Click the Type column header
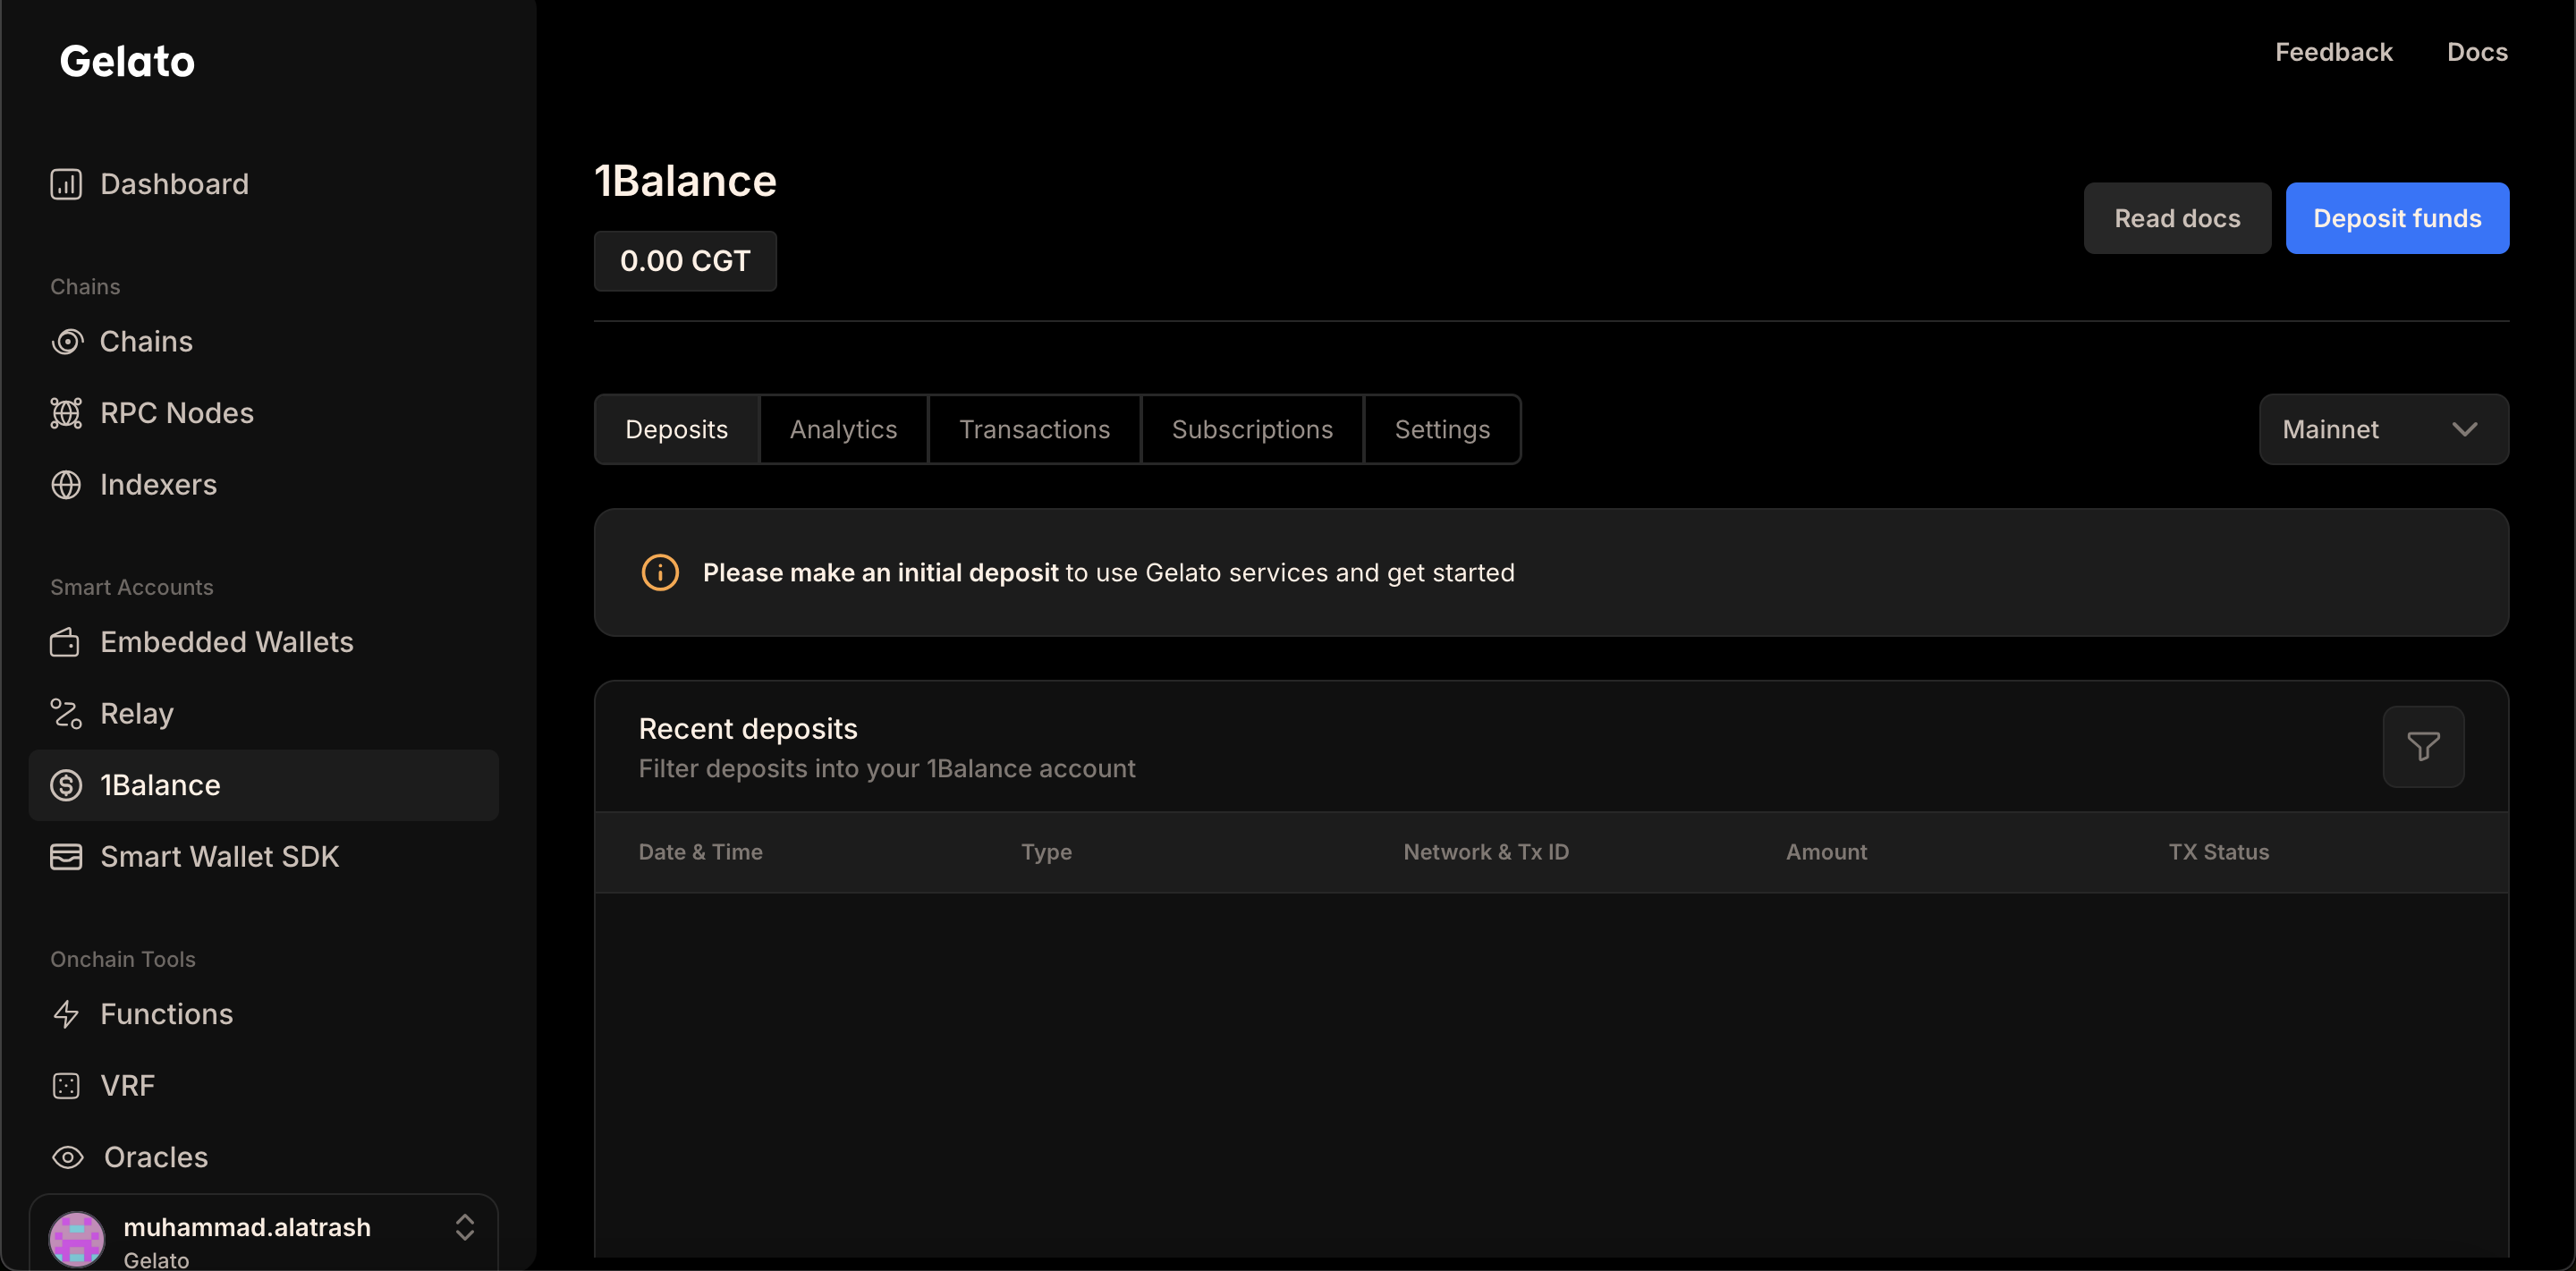This screenshot has width=2576, height=1271. tap(1046, 852)
